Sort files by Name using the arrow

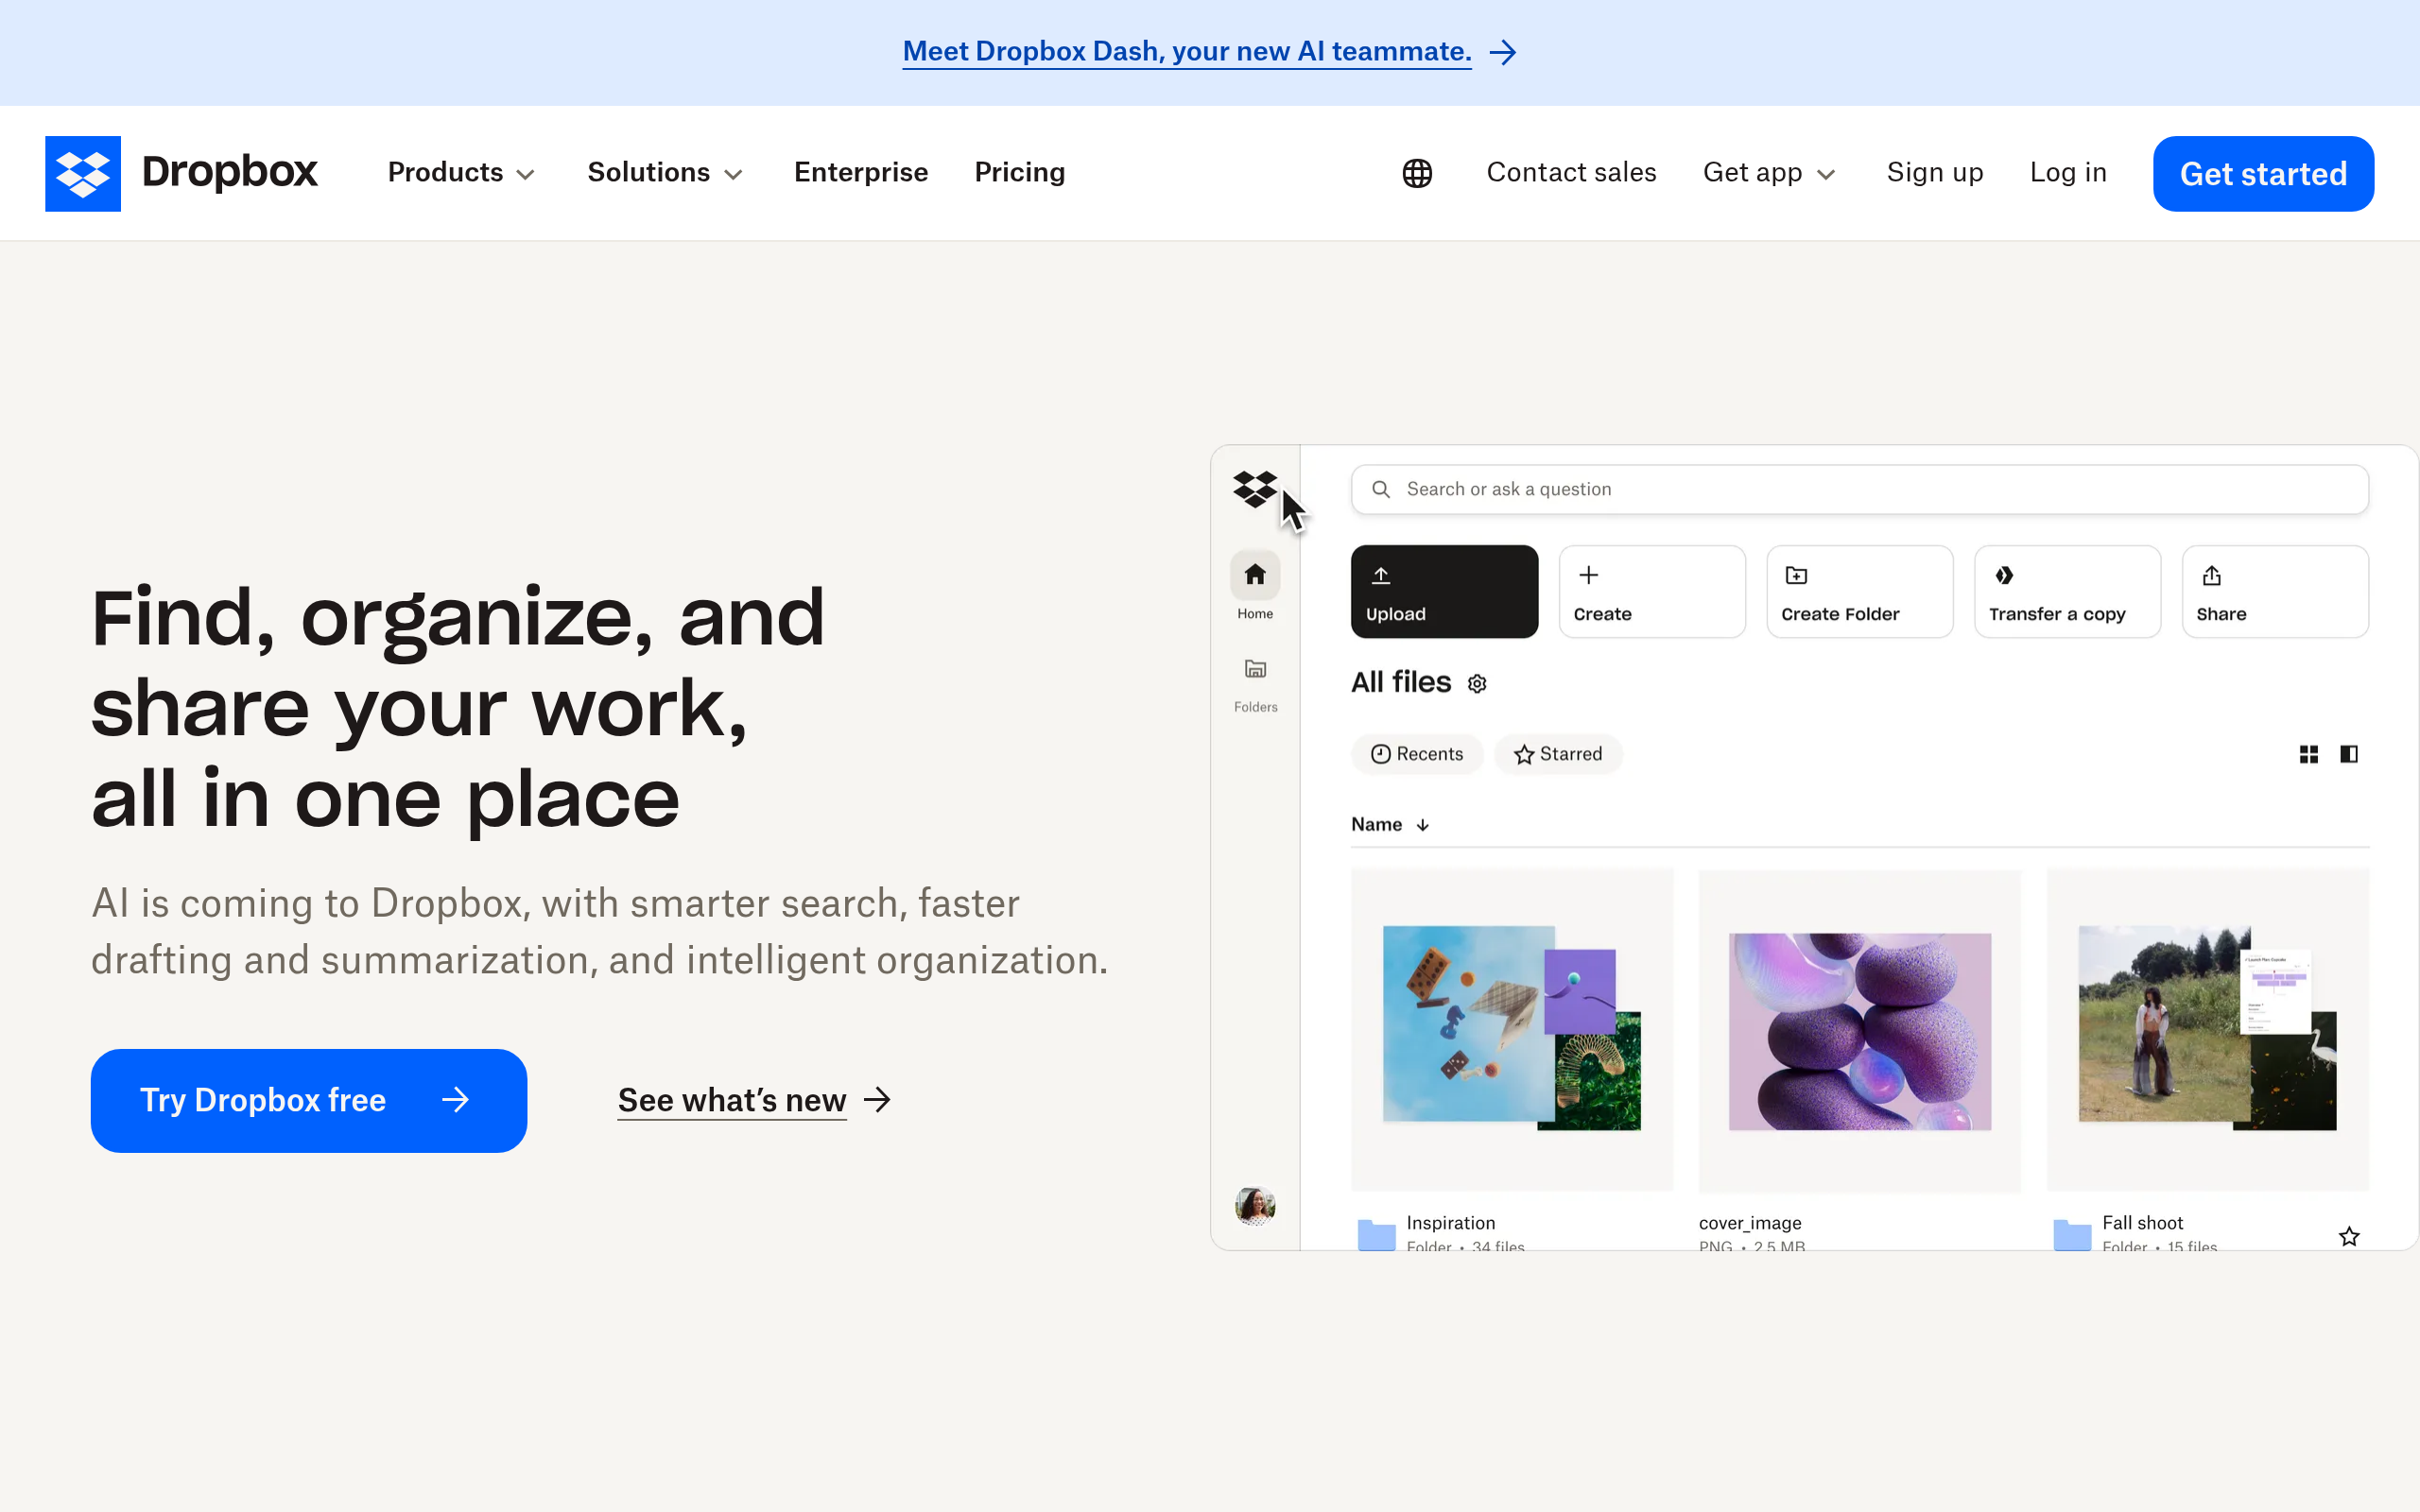click(1423, 824)
